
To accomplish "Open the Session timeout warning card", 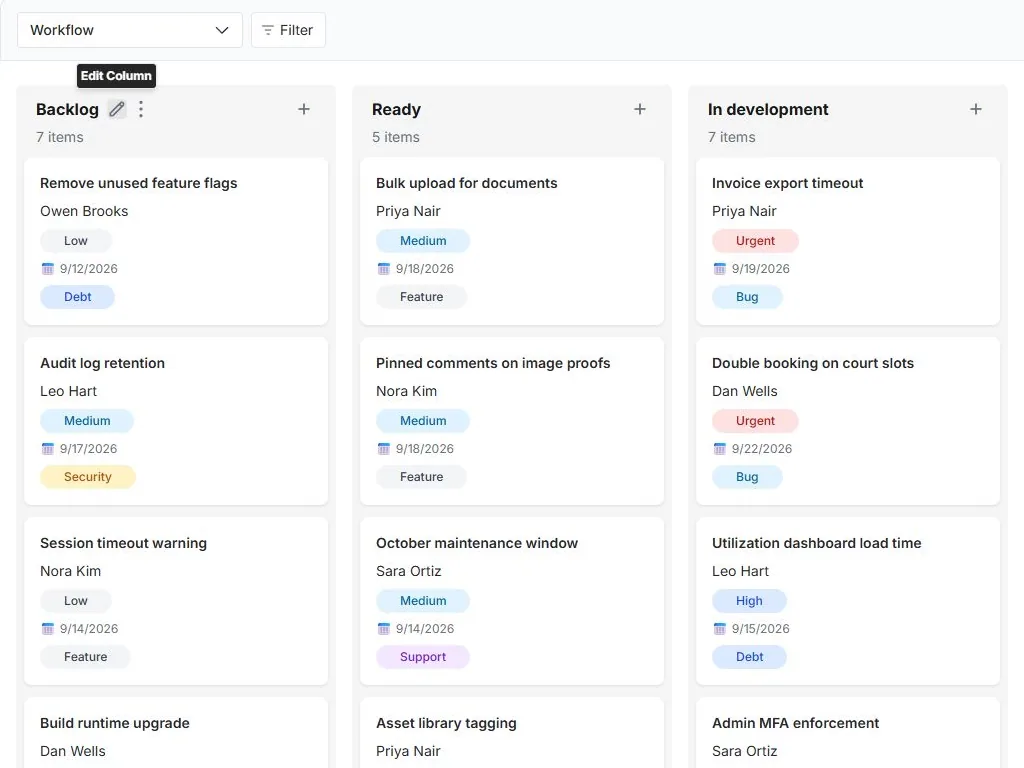I will pyautogui.click(x=176, y=601).
